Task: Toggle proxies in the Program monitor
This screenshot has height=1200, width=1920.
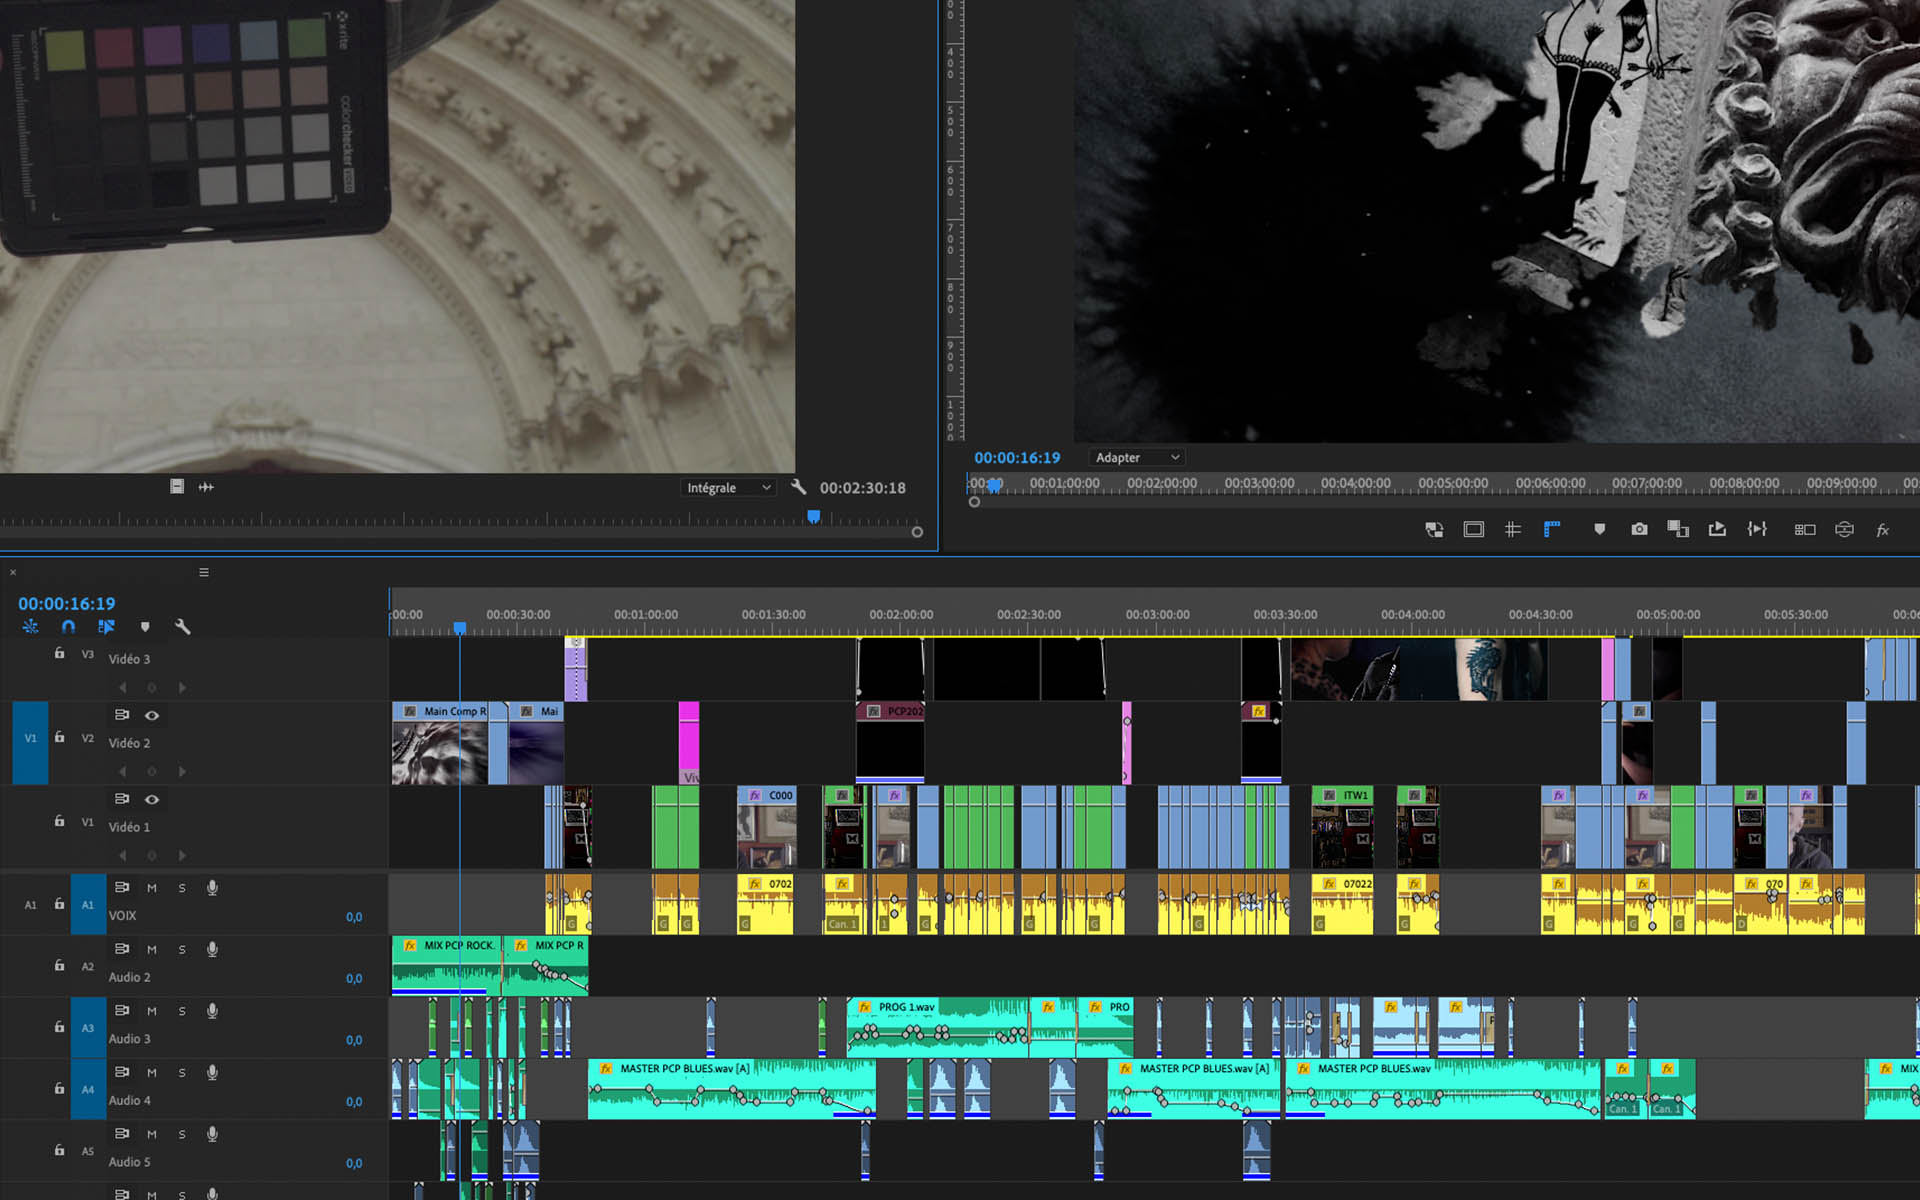Action: [x=1434, y=530]
